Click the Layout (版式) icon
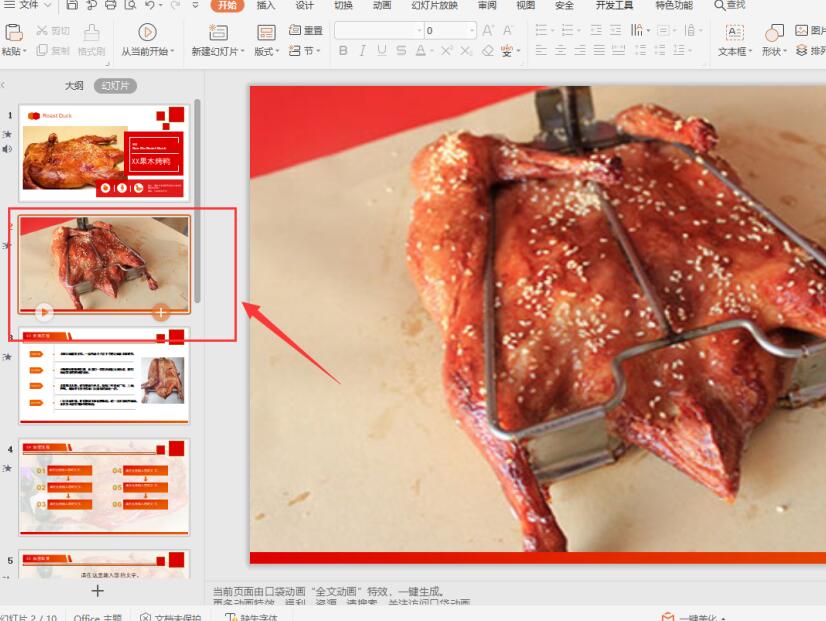This screenshot has width=826, height=621. pyautogui.click(x=266, y=33)
